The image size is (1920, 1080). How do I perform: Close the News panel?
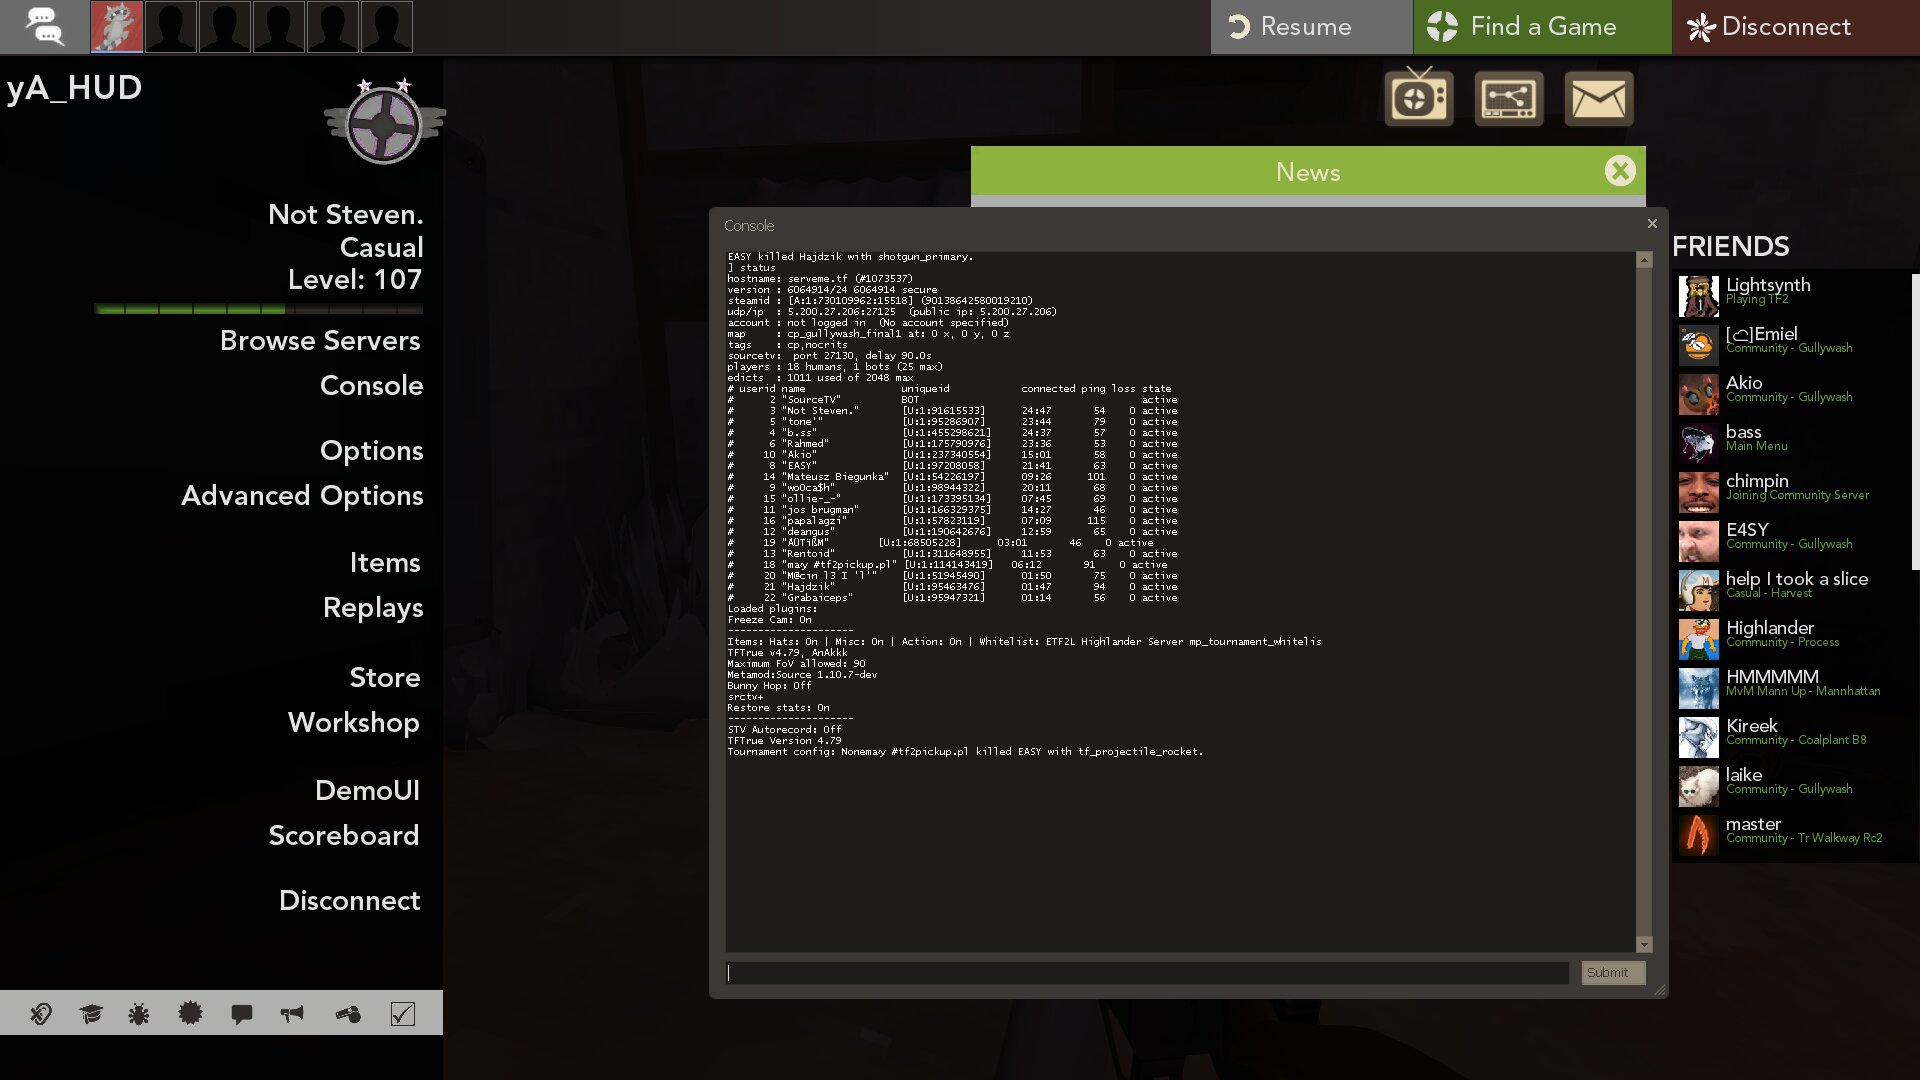[x=1619, y=171]
